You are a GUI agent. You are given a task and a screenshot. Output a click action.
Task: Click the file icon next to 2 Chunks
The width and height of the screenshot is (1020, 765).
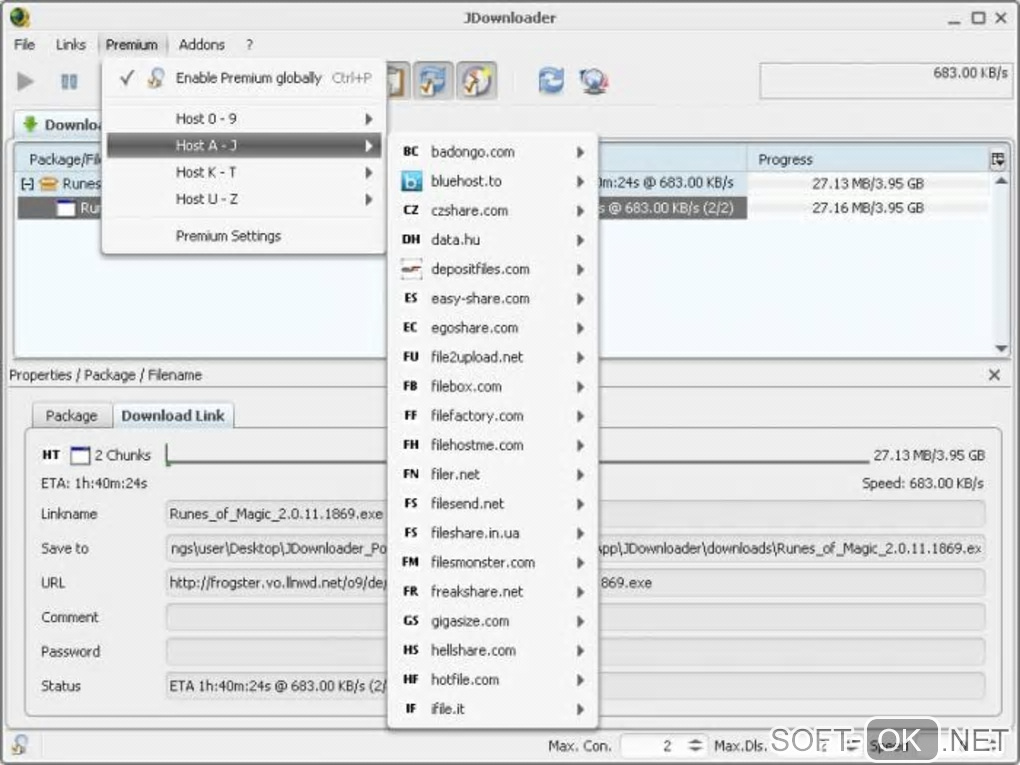[79, 455]
